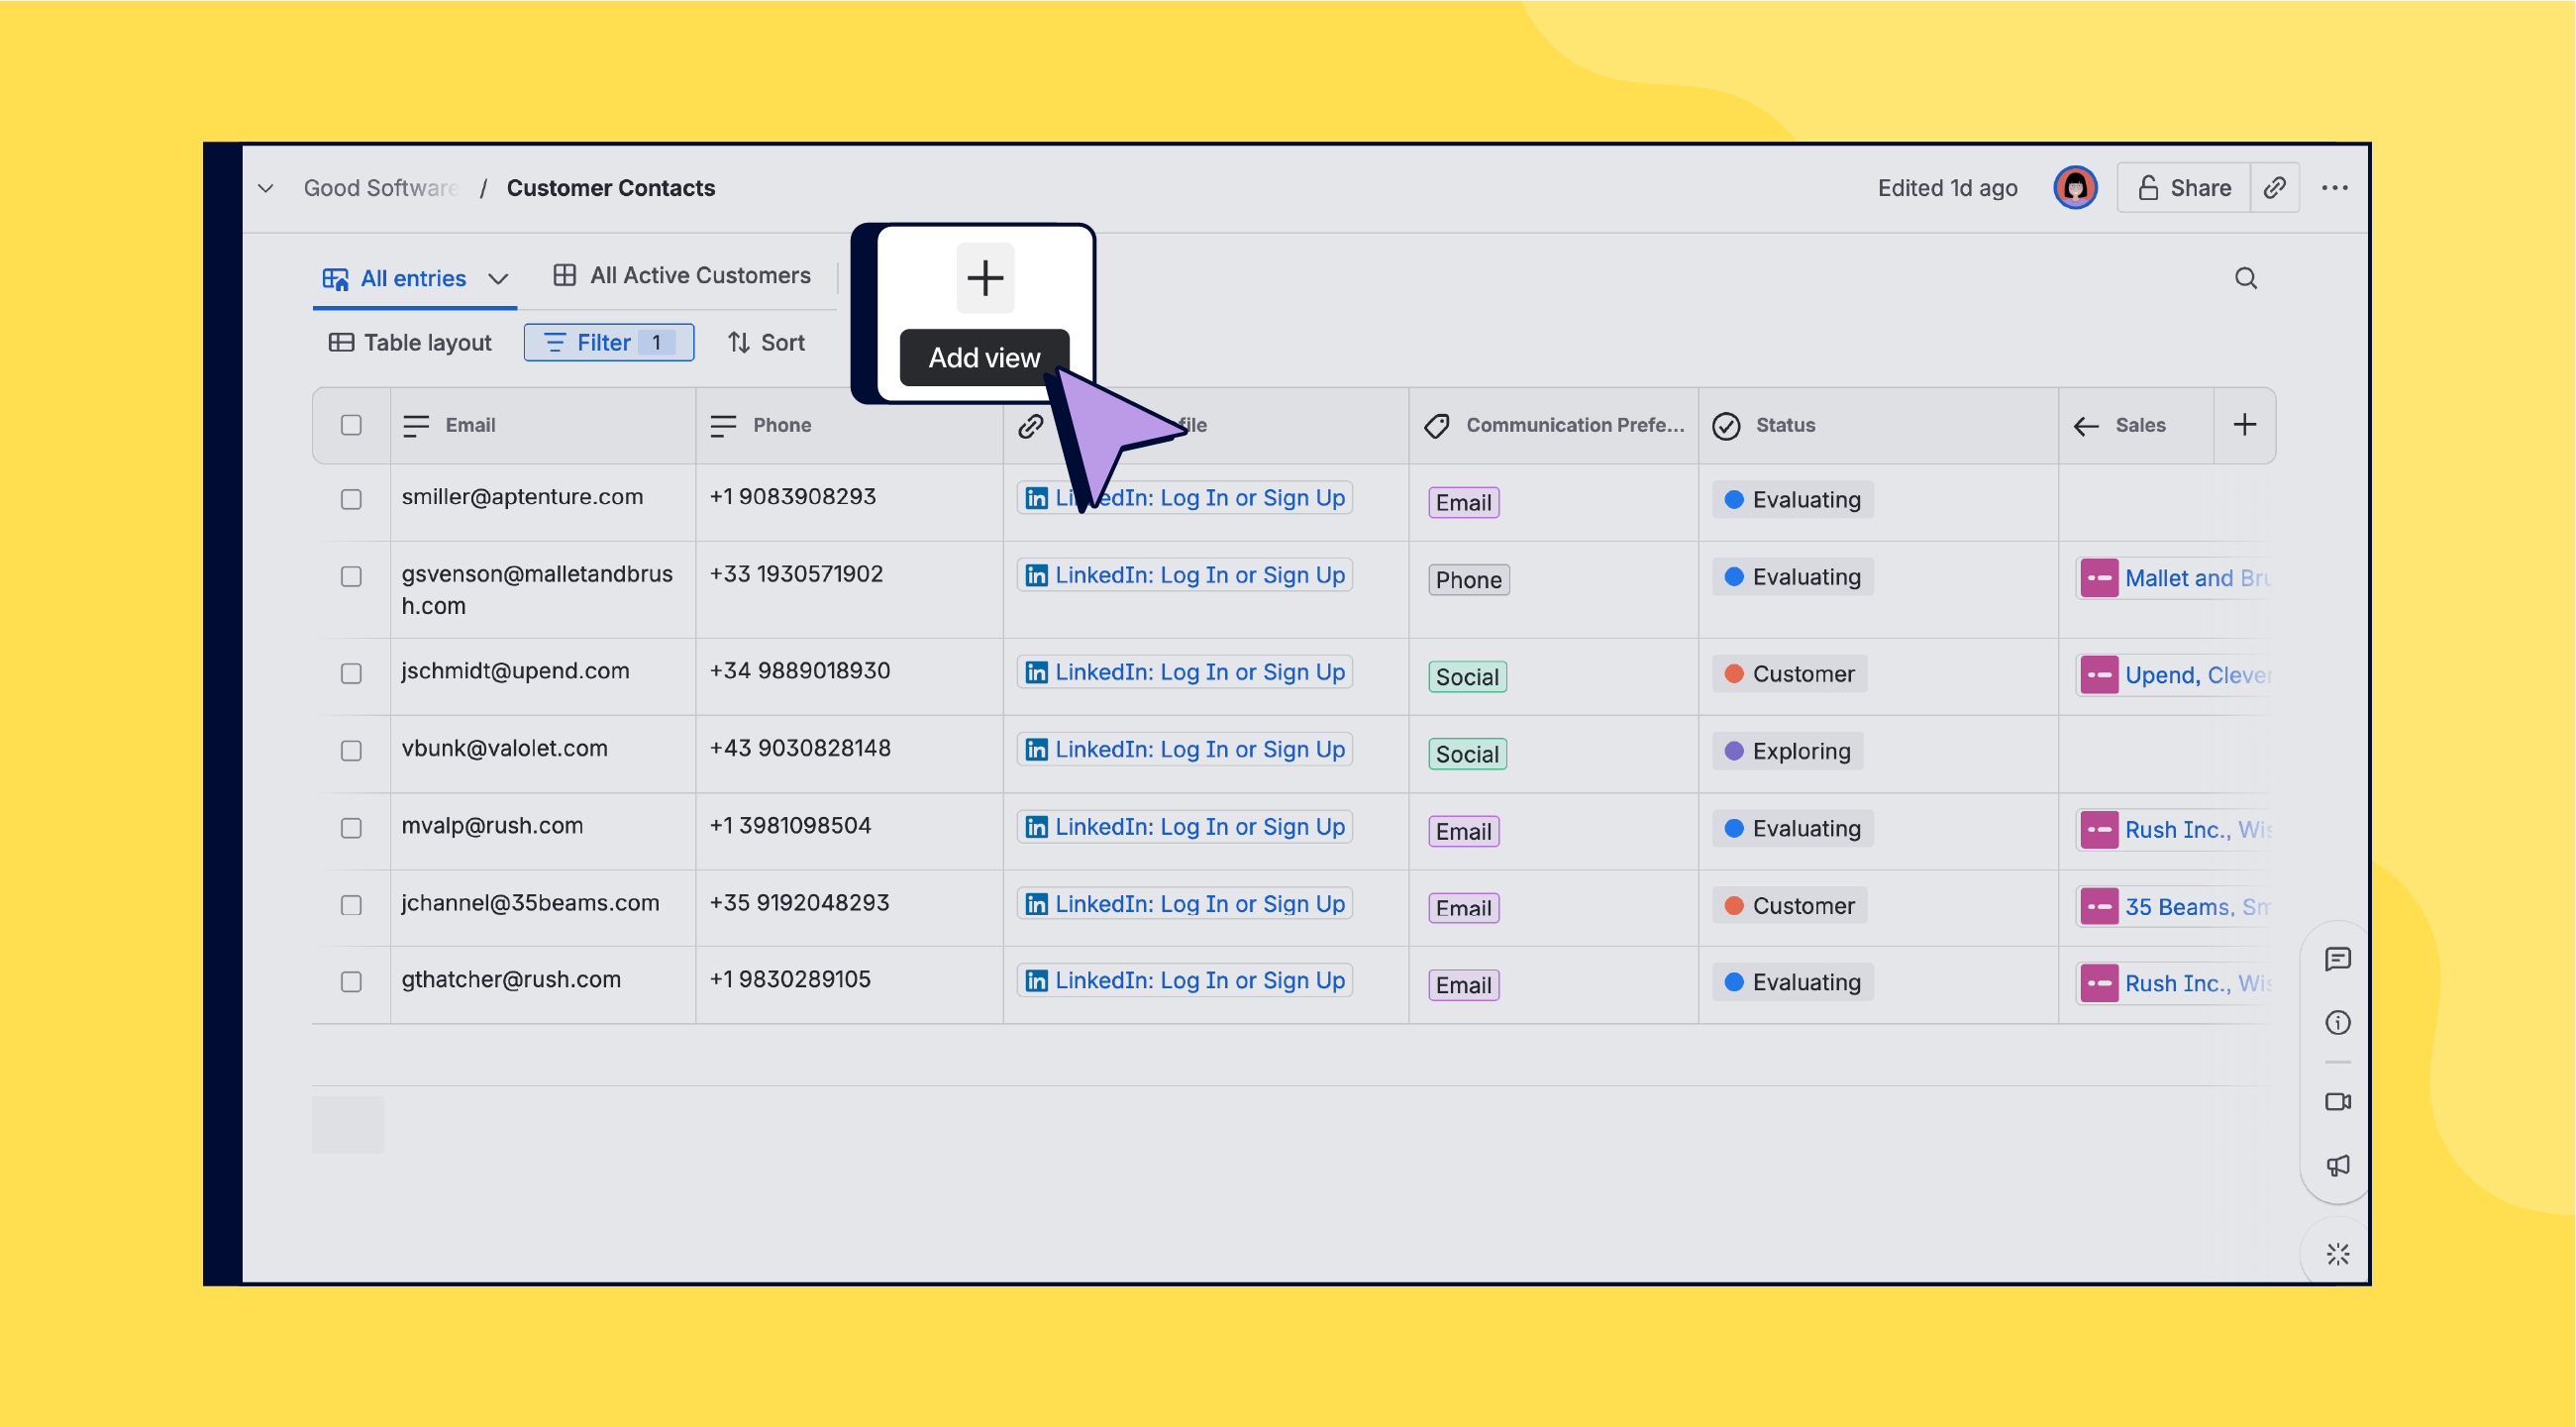This screenshot has height=1427, width=2576.
Task: Open the video recording icon in the sidebar
Action: 2338,1102
